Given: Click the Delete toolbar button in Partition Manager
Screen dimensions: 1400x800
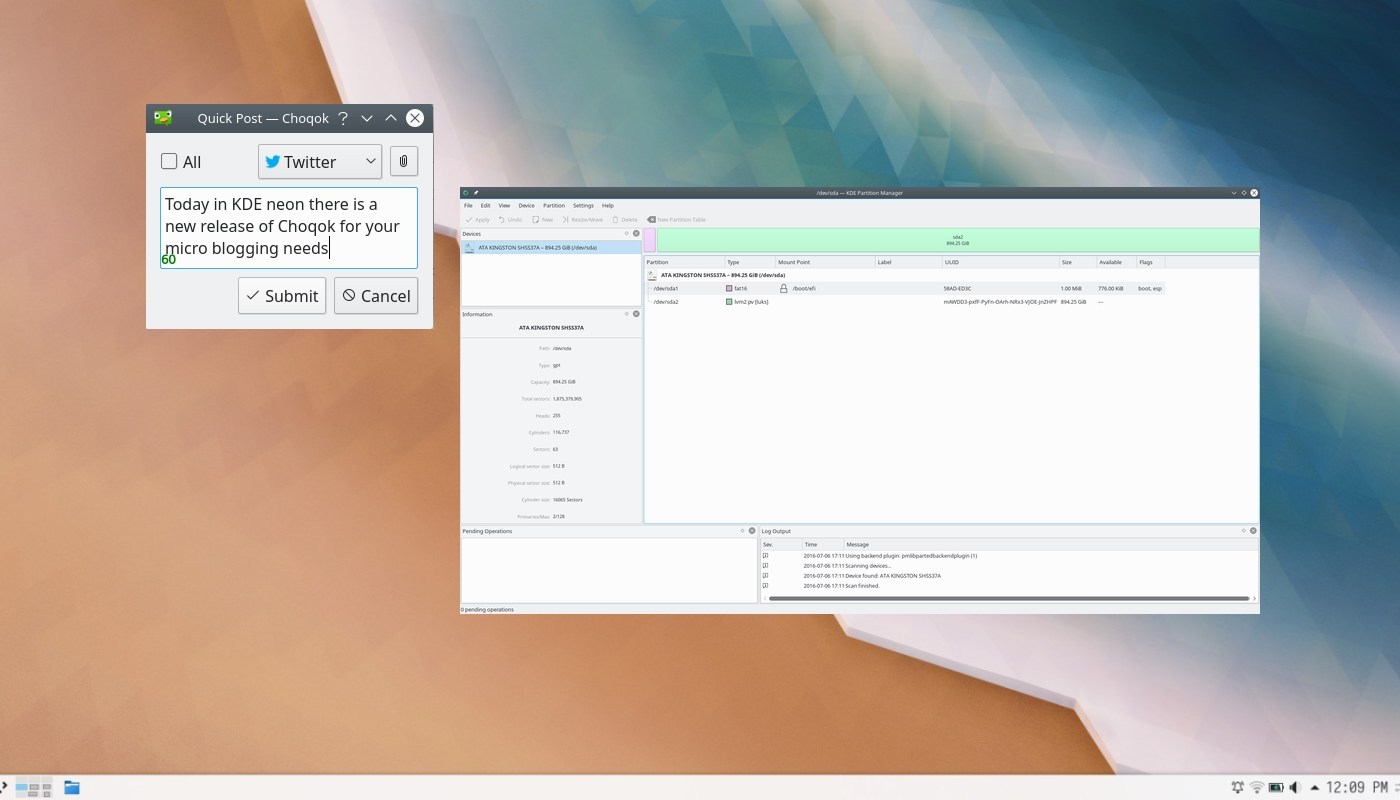Looking at the screenshot, I should [625, 219].
